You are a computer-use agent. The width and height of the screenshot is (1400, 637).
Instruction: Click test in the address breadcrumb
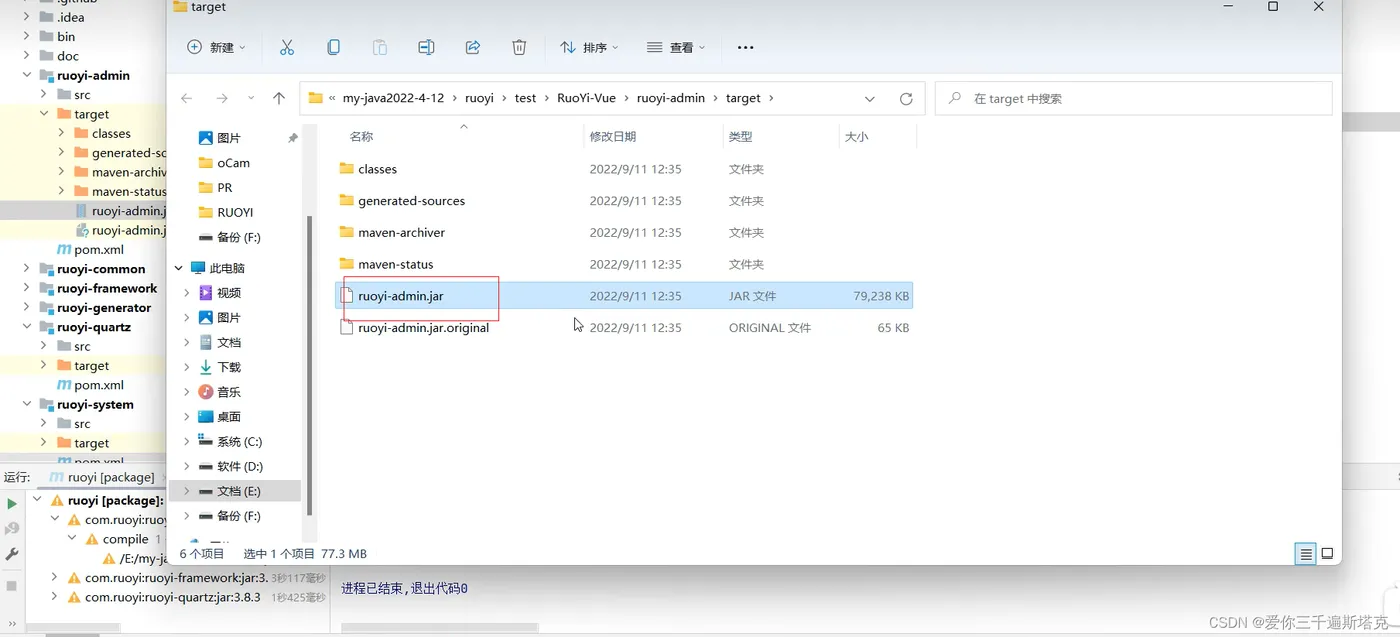click(525, 98)
